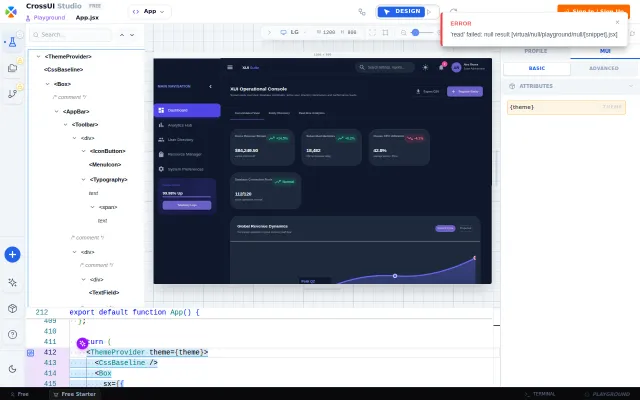Toggle the preview sun theme icon
640x400 pixels.
(425, 68)
